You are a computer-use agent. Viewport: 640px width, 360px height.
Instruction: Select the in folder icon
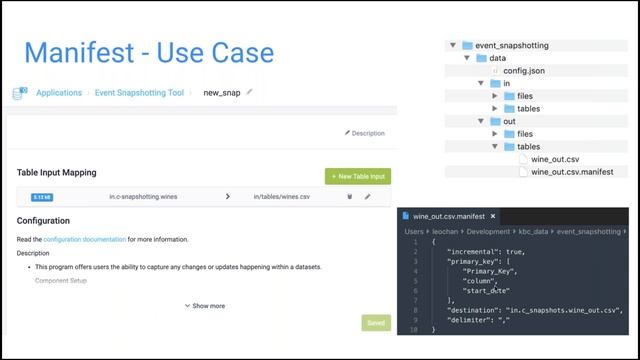pos(496,83)
